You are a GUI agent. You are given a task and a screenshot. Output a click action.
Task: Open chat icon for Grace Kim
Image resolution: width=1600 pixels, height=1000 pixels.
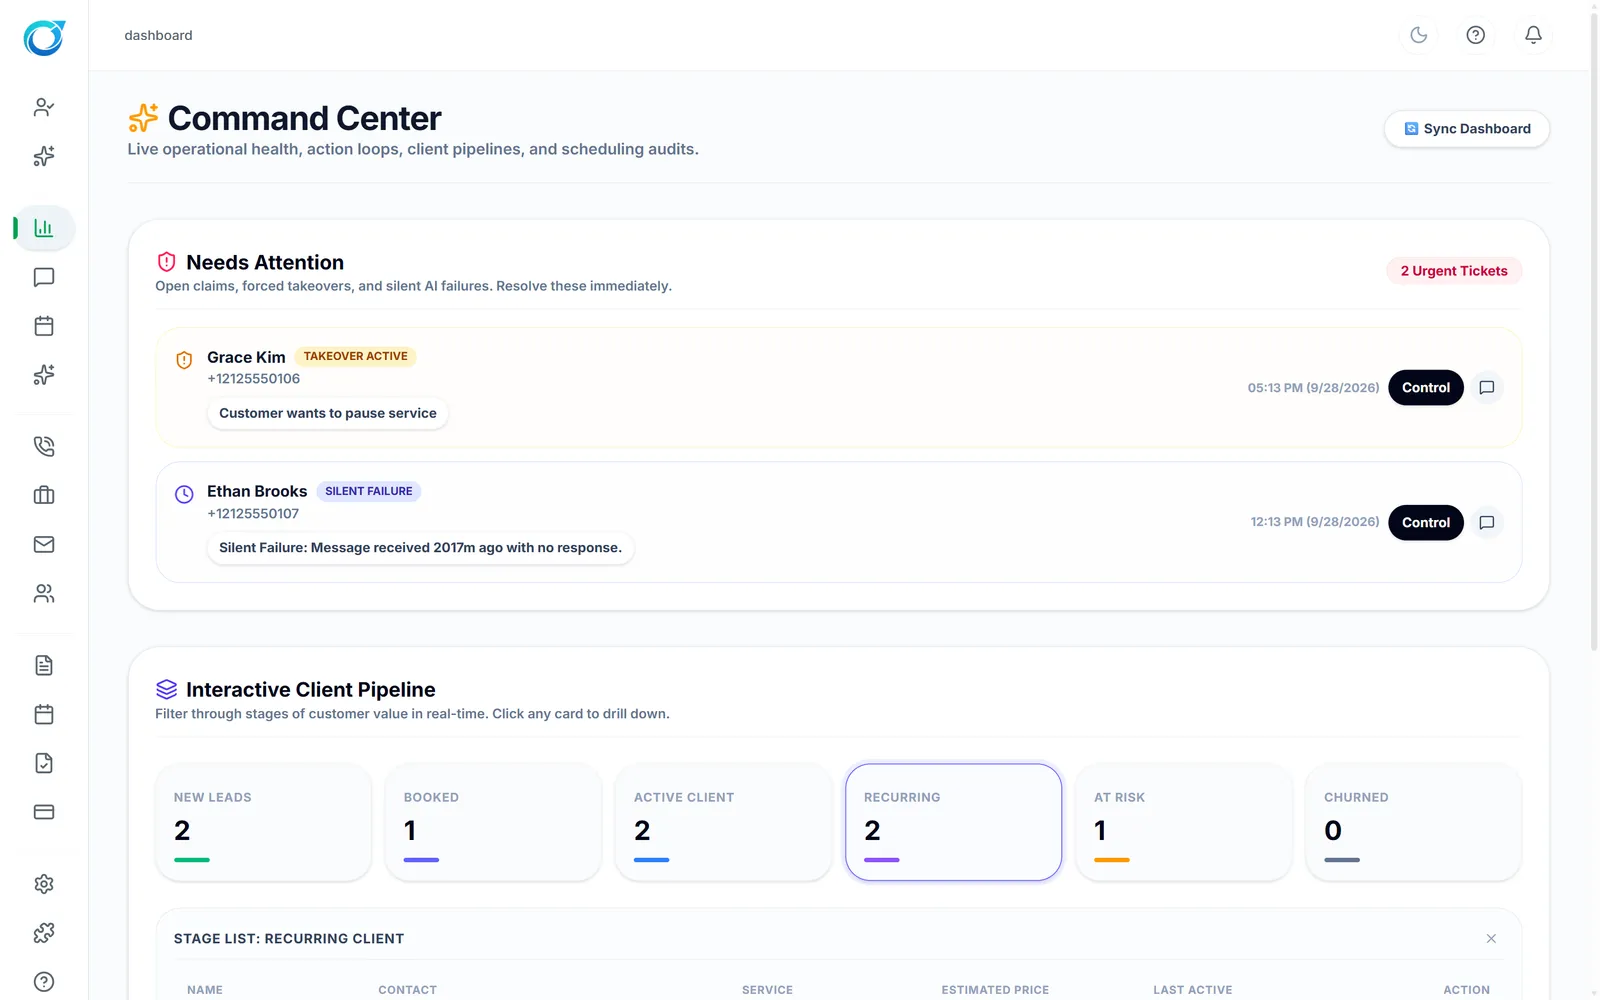point(1487,388)
